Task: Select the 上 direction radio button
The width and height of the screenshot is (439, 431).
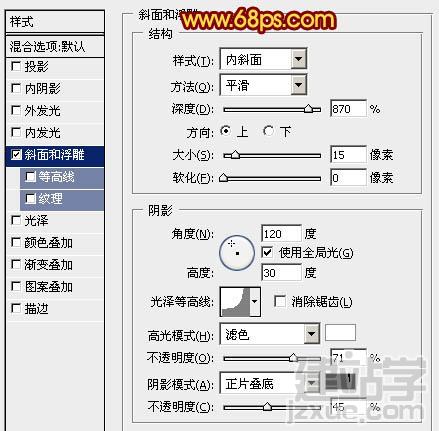Action: pyautogui.click(x=226, y=131)
